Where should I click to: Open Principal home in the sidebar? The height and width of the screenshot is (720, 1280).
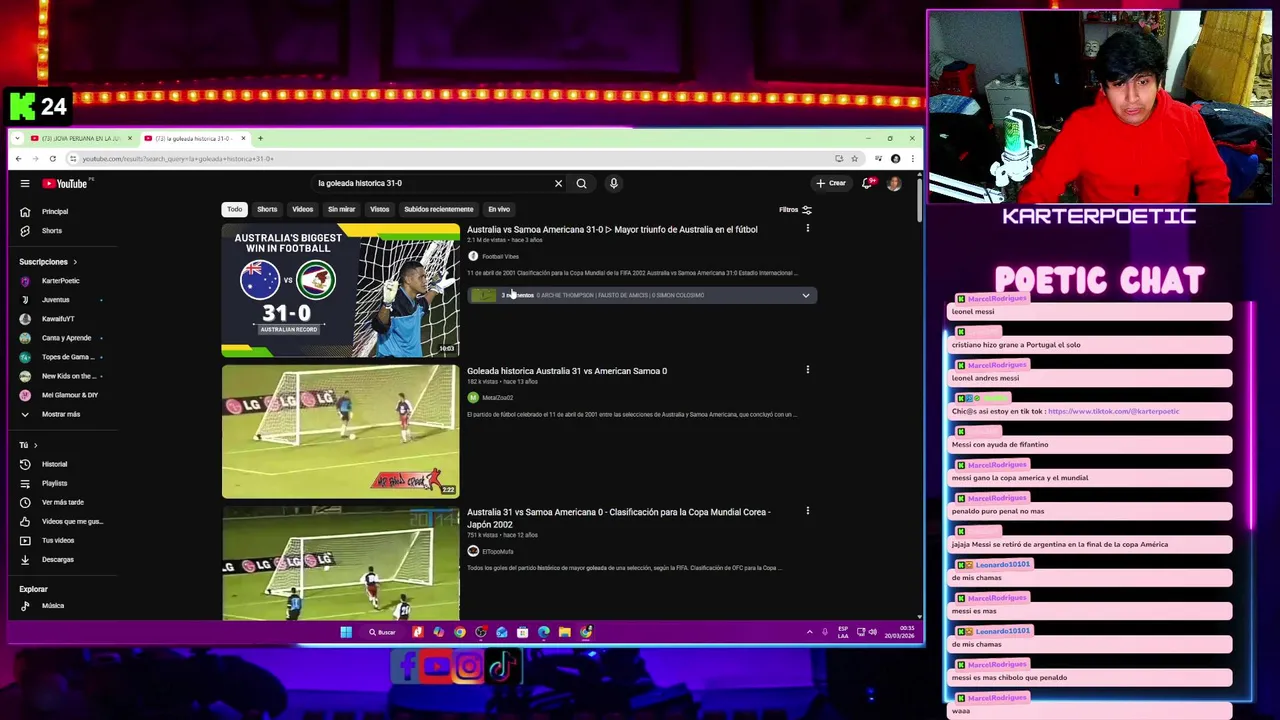54,212
